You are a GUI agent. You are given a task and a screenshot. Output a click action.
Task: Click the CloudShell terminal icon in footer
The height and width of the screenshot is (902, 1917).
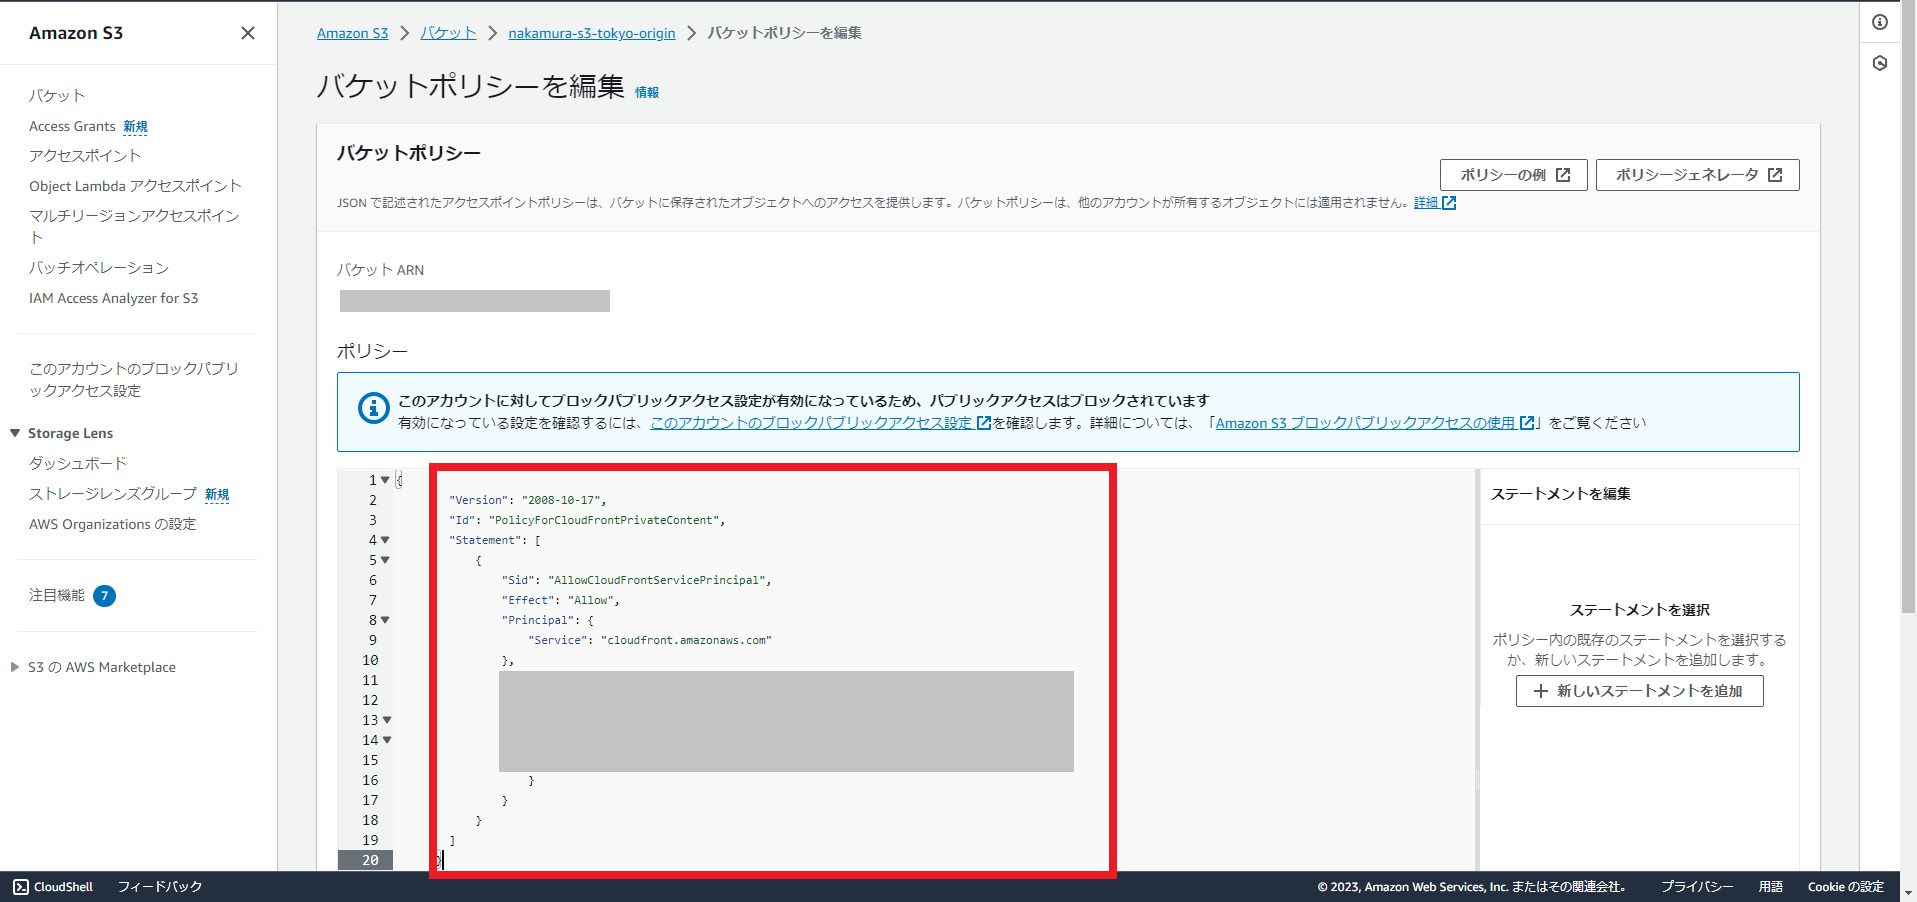coord(21,887)
